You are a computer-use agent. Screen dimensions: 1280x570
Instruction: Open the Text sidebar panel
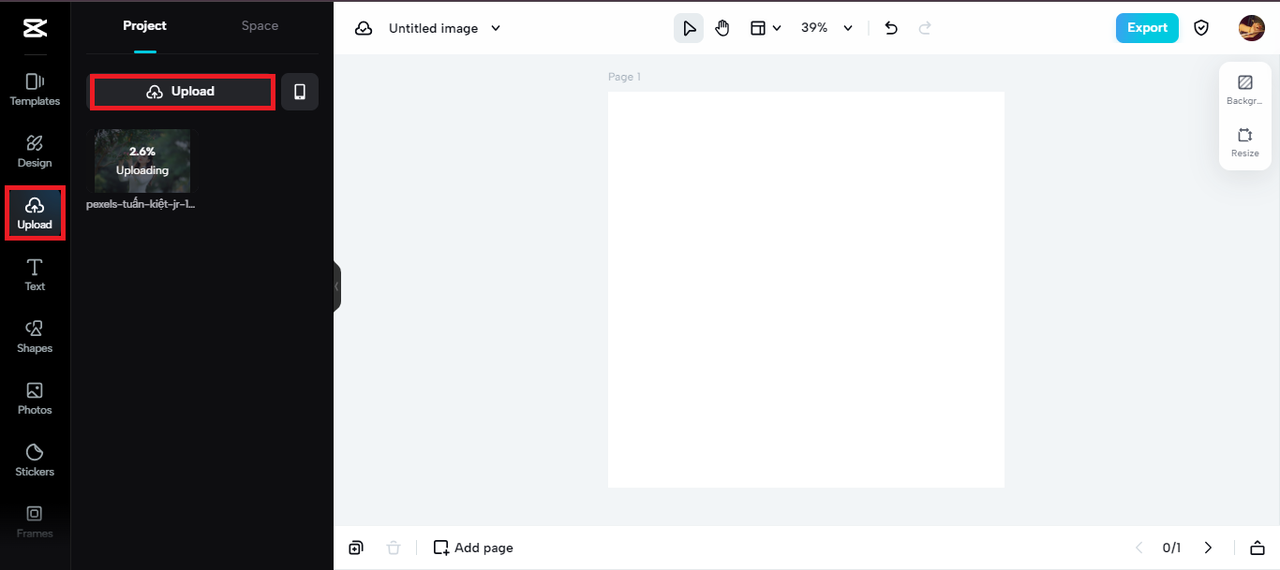pos(35,275)
